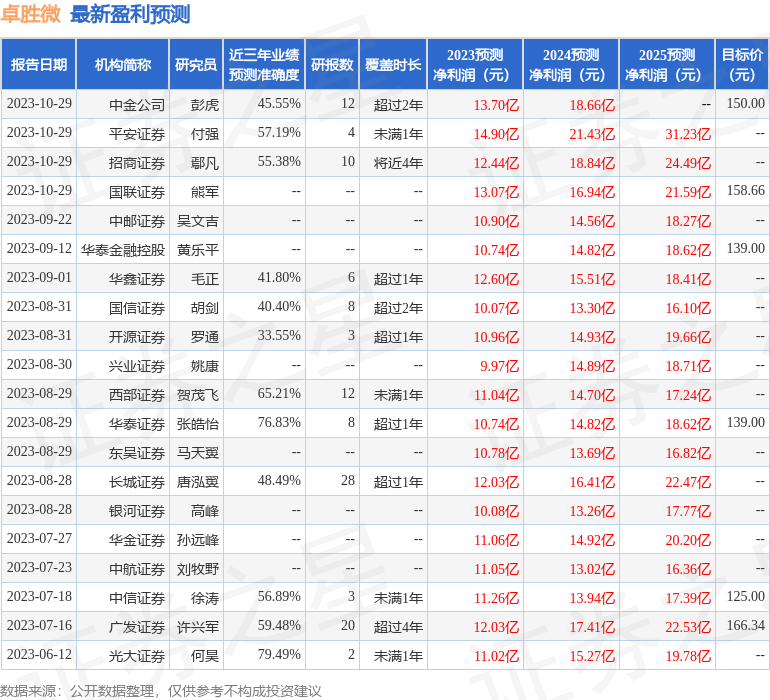Select the 华泰金融控股 institution cell
Screen dimensions: 770x700
coord(123,250)
